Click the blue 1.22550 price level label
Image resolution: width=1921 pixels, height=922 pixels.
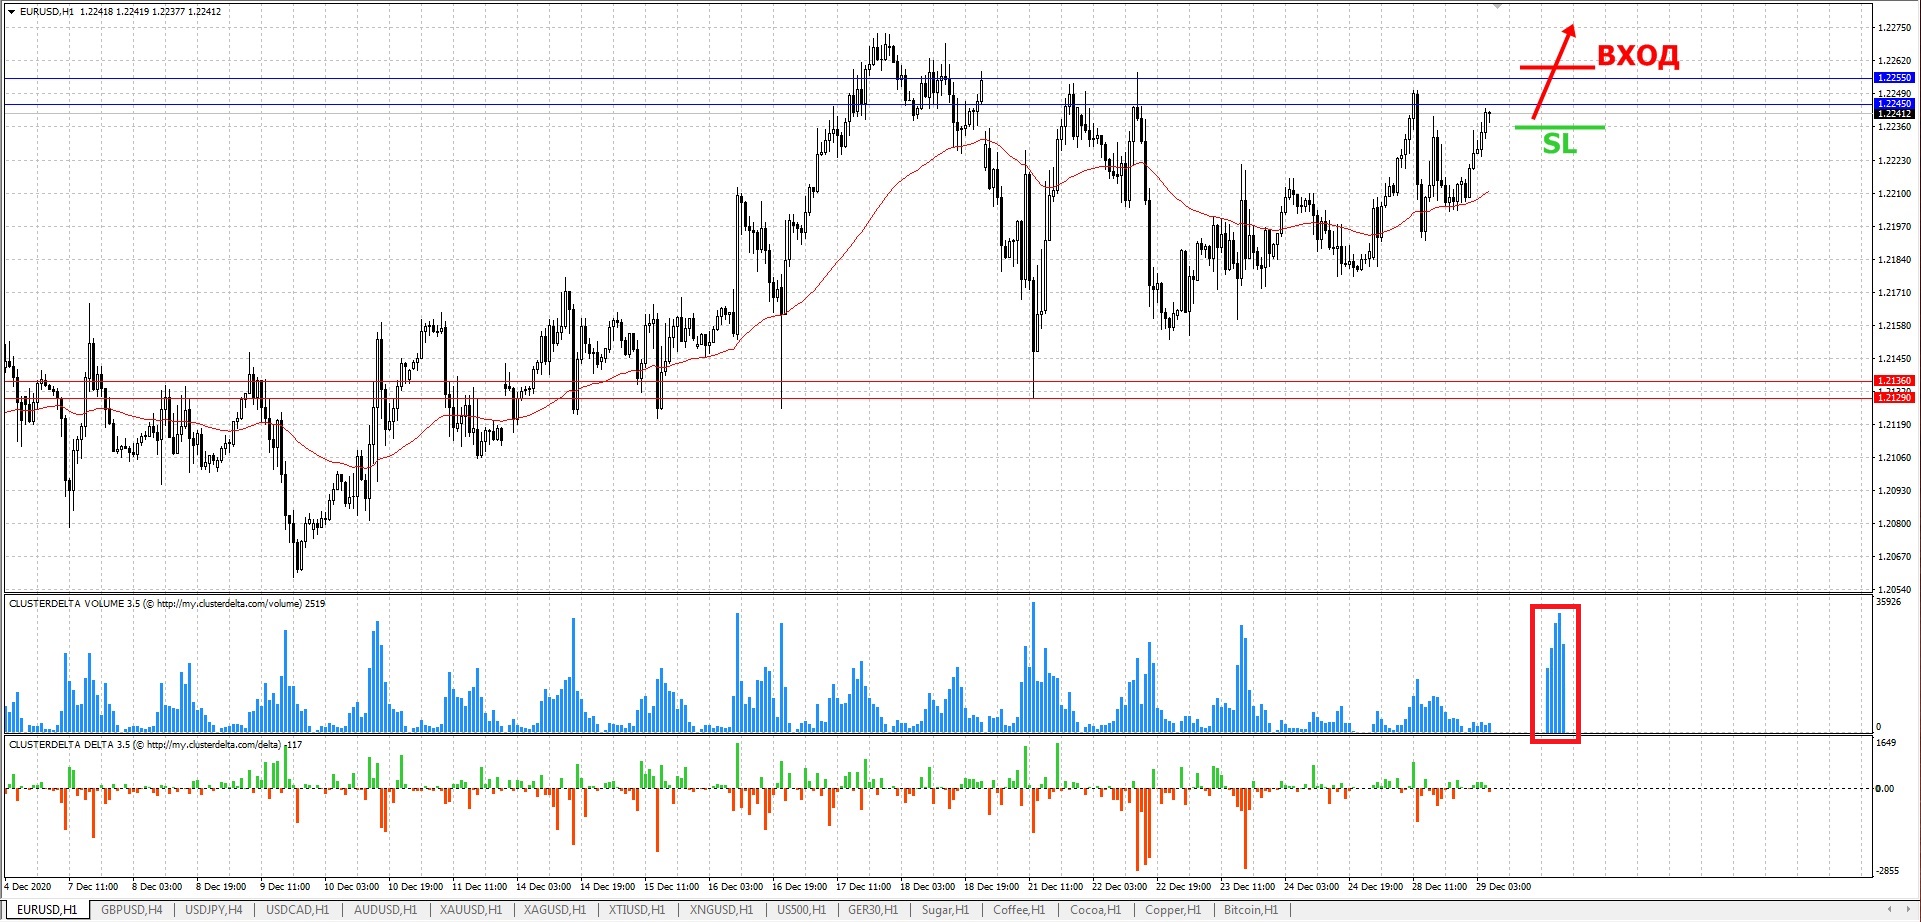click(x=1893, y=78)
